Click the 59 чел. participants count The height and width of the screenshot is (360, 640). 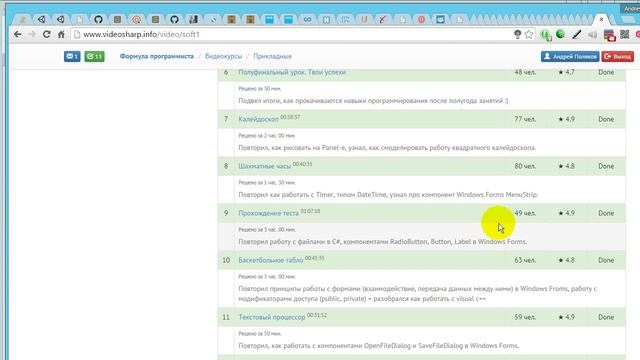pyautogui.click(x=525, y=317)
